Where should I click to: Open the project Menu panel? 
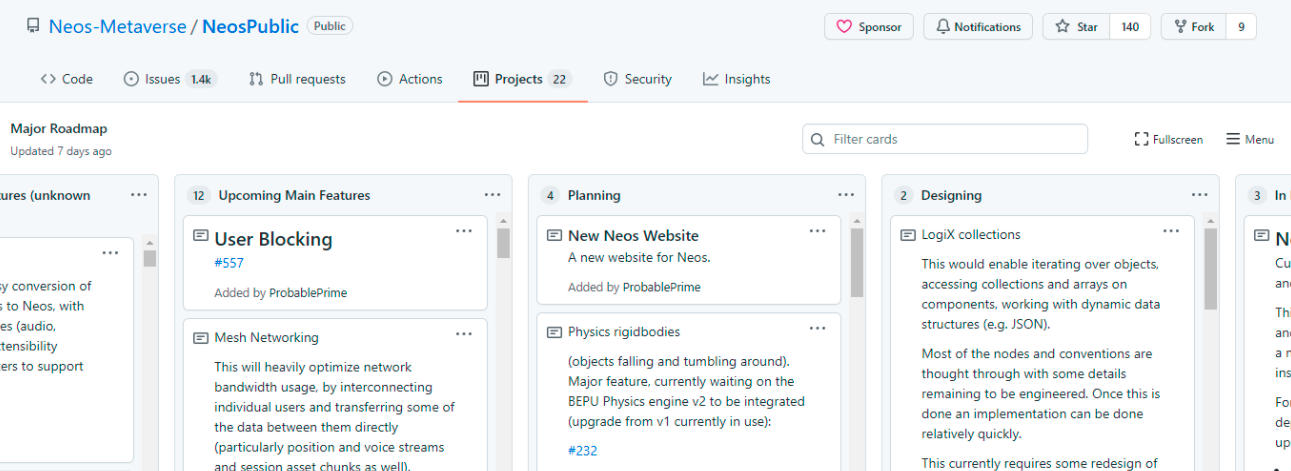point(1250,139)
